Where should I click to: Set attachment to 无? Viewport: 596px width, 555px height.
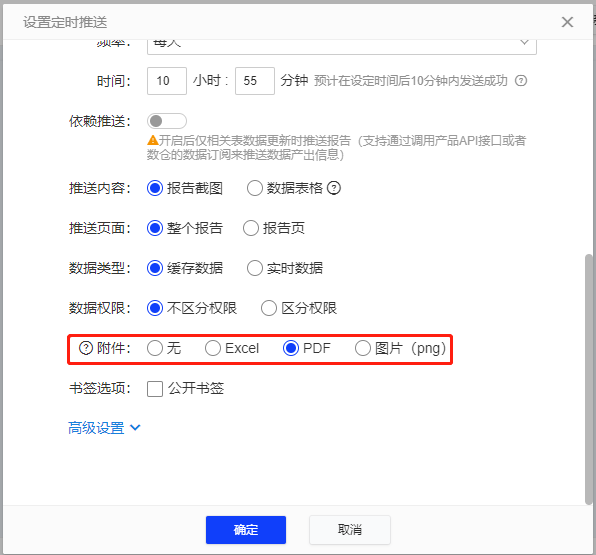click(x=155, y=348)
